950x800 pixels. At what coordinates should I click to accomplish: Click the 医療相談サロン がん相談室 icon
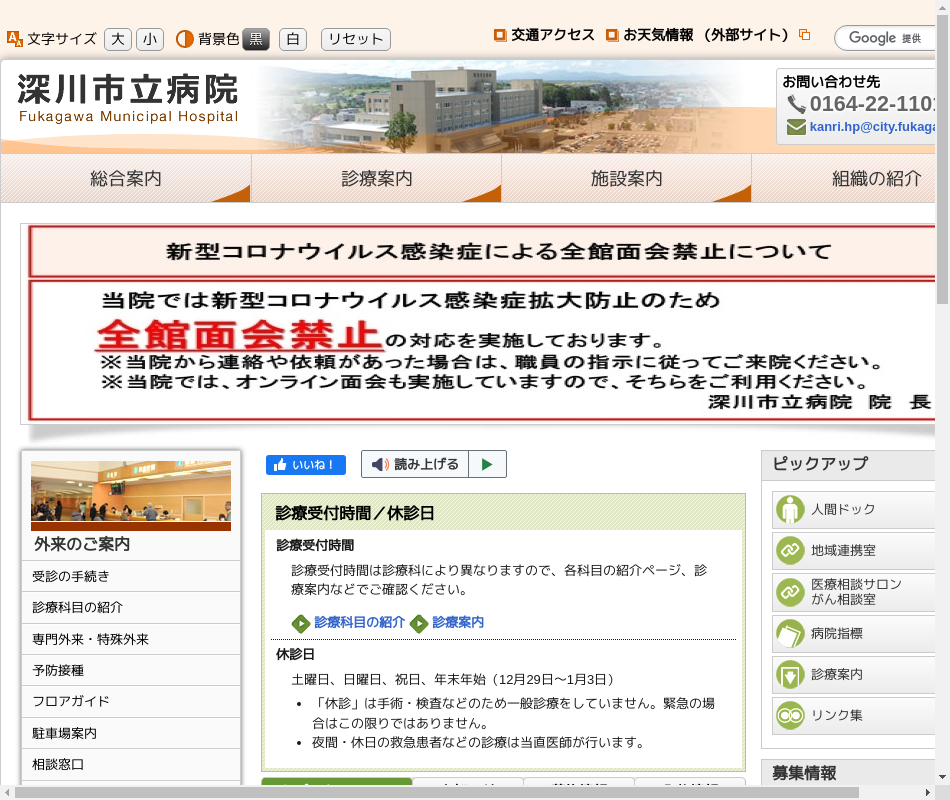click(790, 592)
